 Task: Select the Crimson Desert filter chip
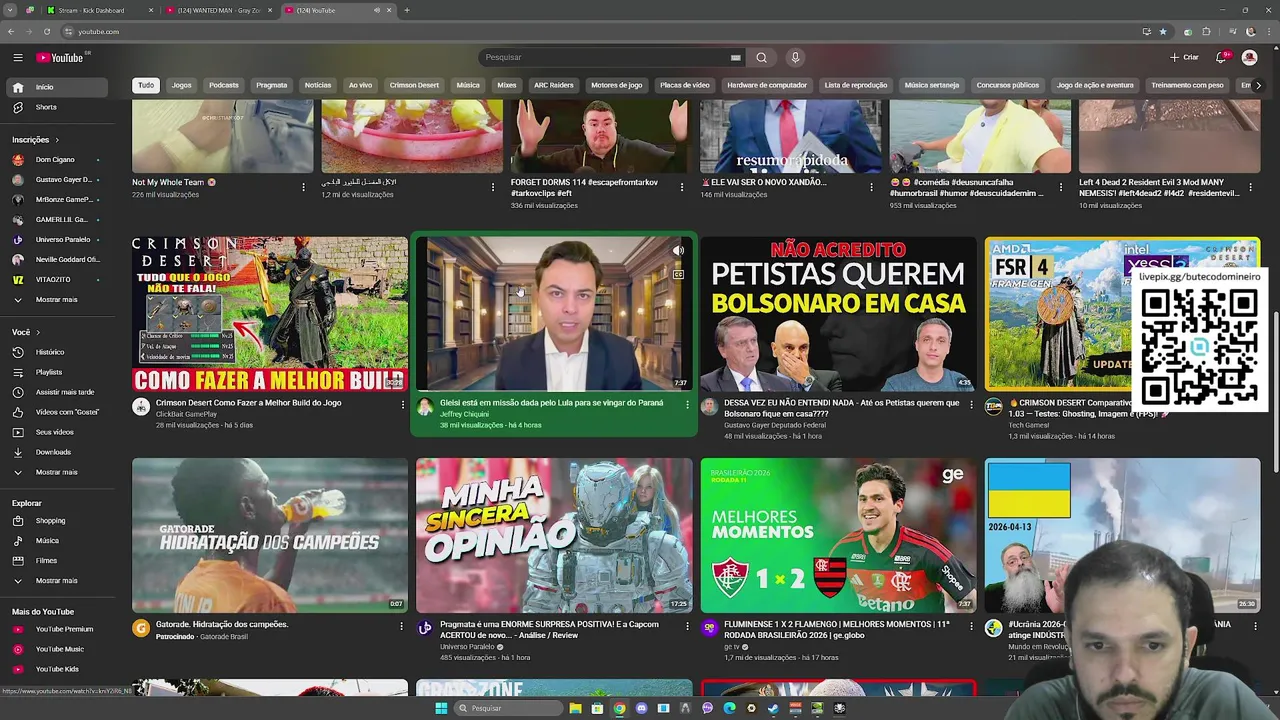pos(414,85)
